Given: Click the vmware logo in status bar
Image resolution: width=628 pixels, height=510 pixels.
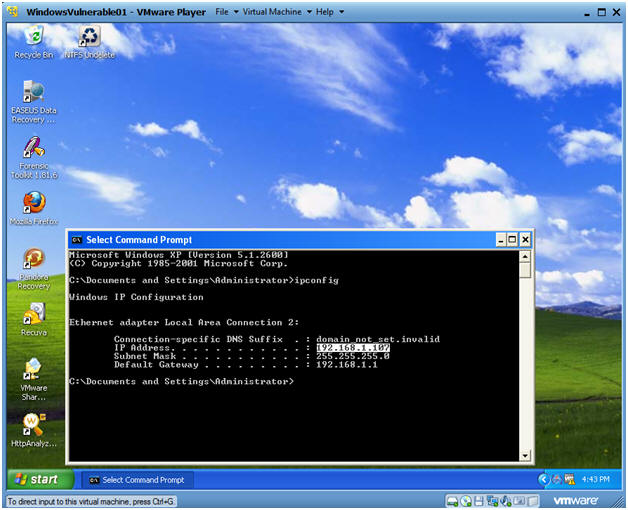Looking at the screenshot, I should (575, 500).
